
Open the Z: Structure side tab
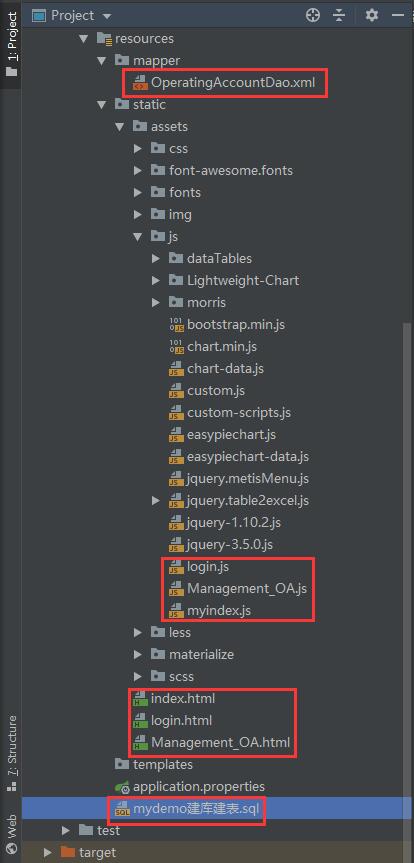(x=11, y=753)
